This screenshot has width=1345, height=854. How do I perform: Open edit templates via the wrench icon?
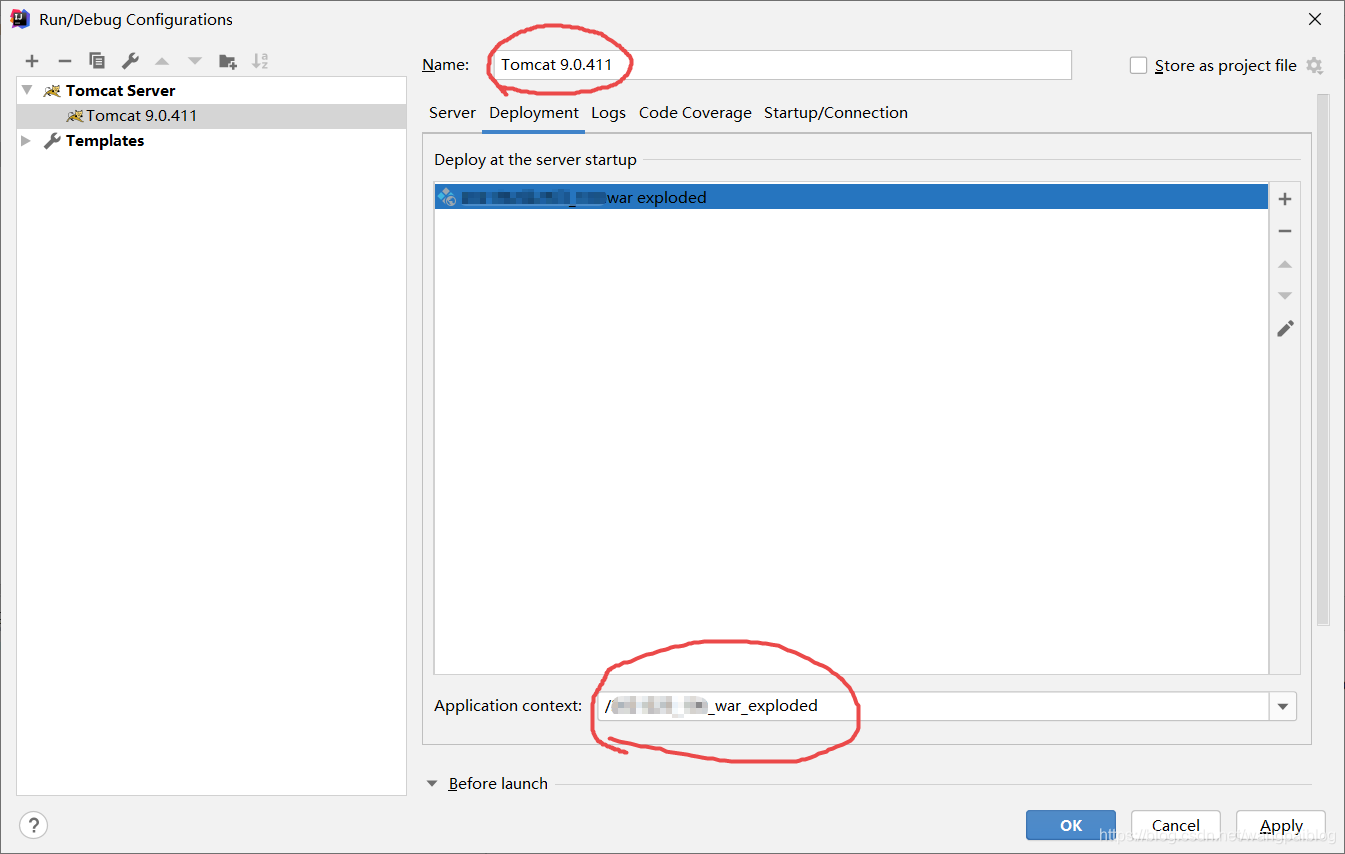click(130, 61)
